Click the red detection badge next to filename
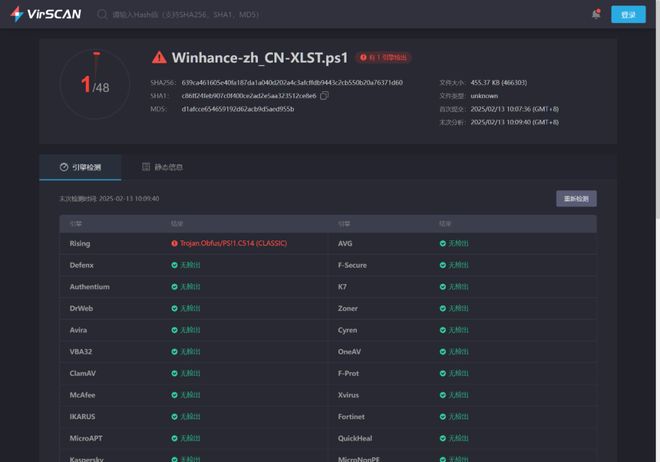Viewport: 660px width, 462px height. [x=384, y=58]
